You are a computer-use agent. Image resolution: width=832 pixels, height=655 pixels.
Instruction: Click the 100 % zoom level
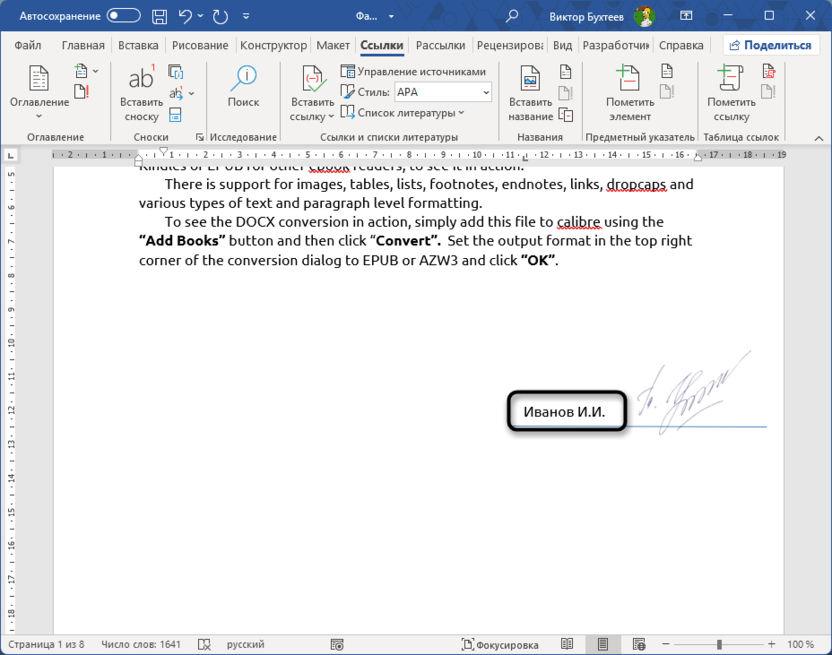(800, 644)
